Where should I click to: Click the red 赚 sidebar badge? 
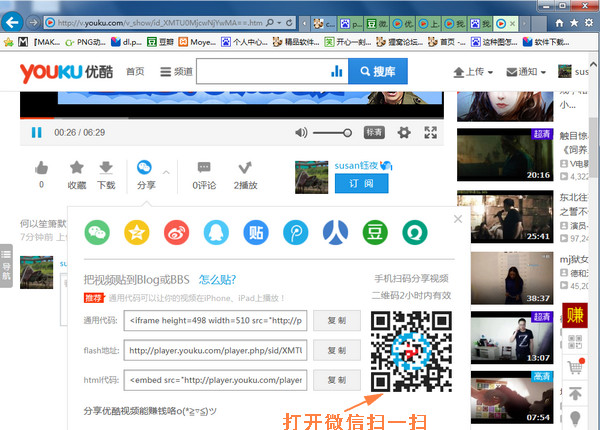tap(575, 315)
